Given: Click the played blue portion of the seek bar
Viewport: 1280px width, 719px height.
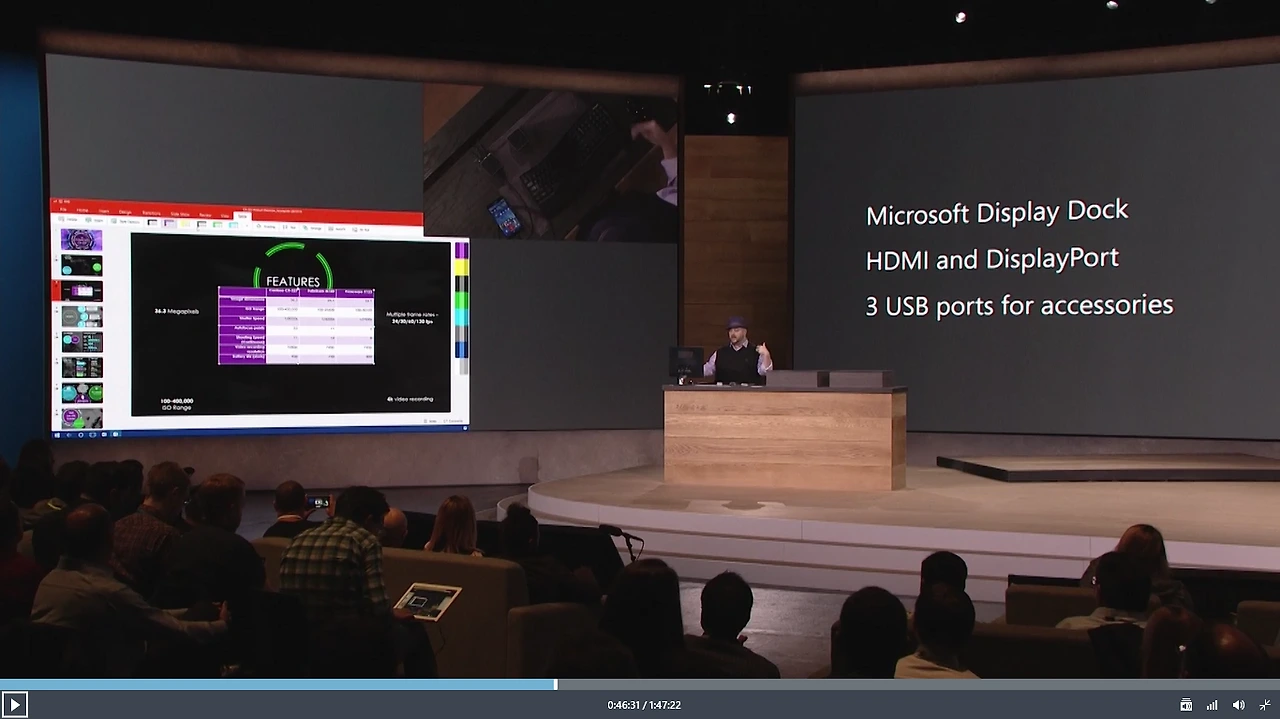Looking at the screenshot, I should [278, 685].
